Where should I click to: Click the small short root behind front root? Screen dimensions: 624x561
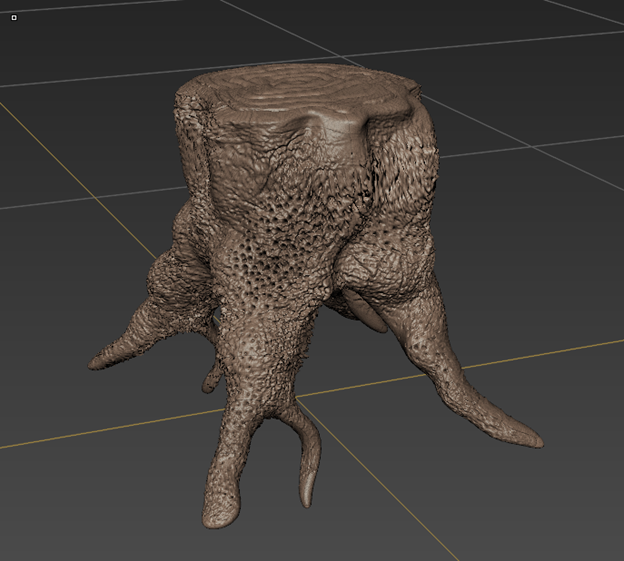click(211, 379)
